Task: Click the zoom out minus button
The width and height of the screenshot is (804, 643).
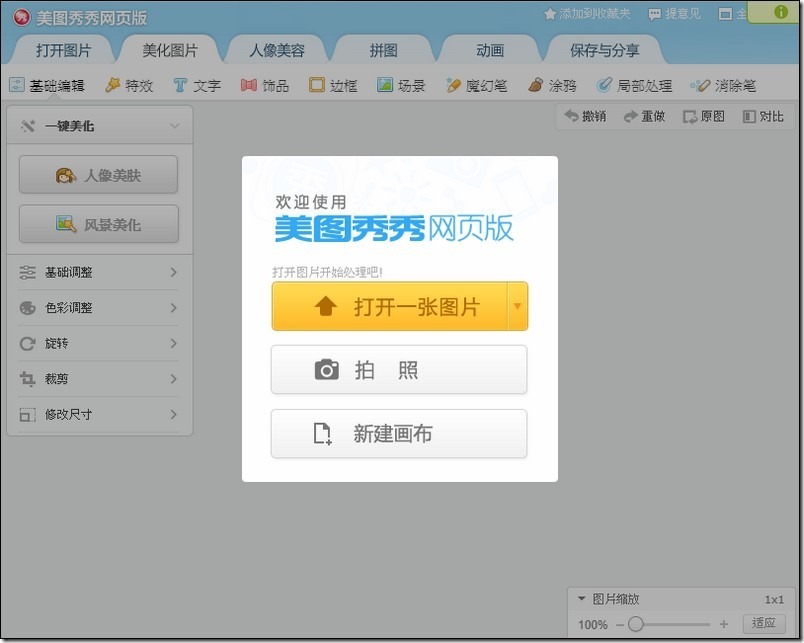Action: point(620,625)
